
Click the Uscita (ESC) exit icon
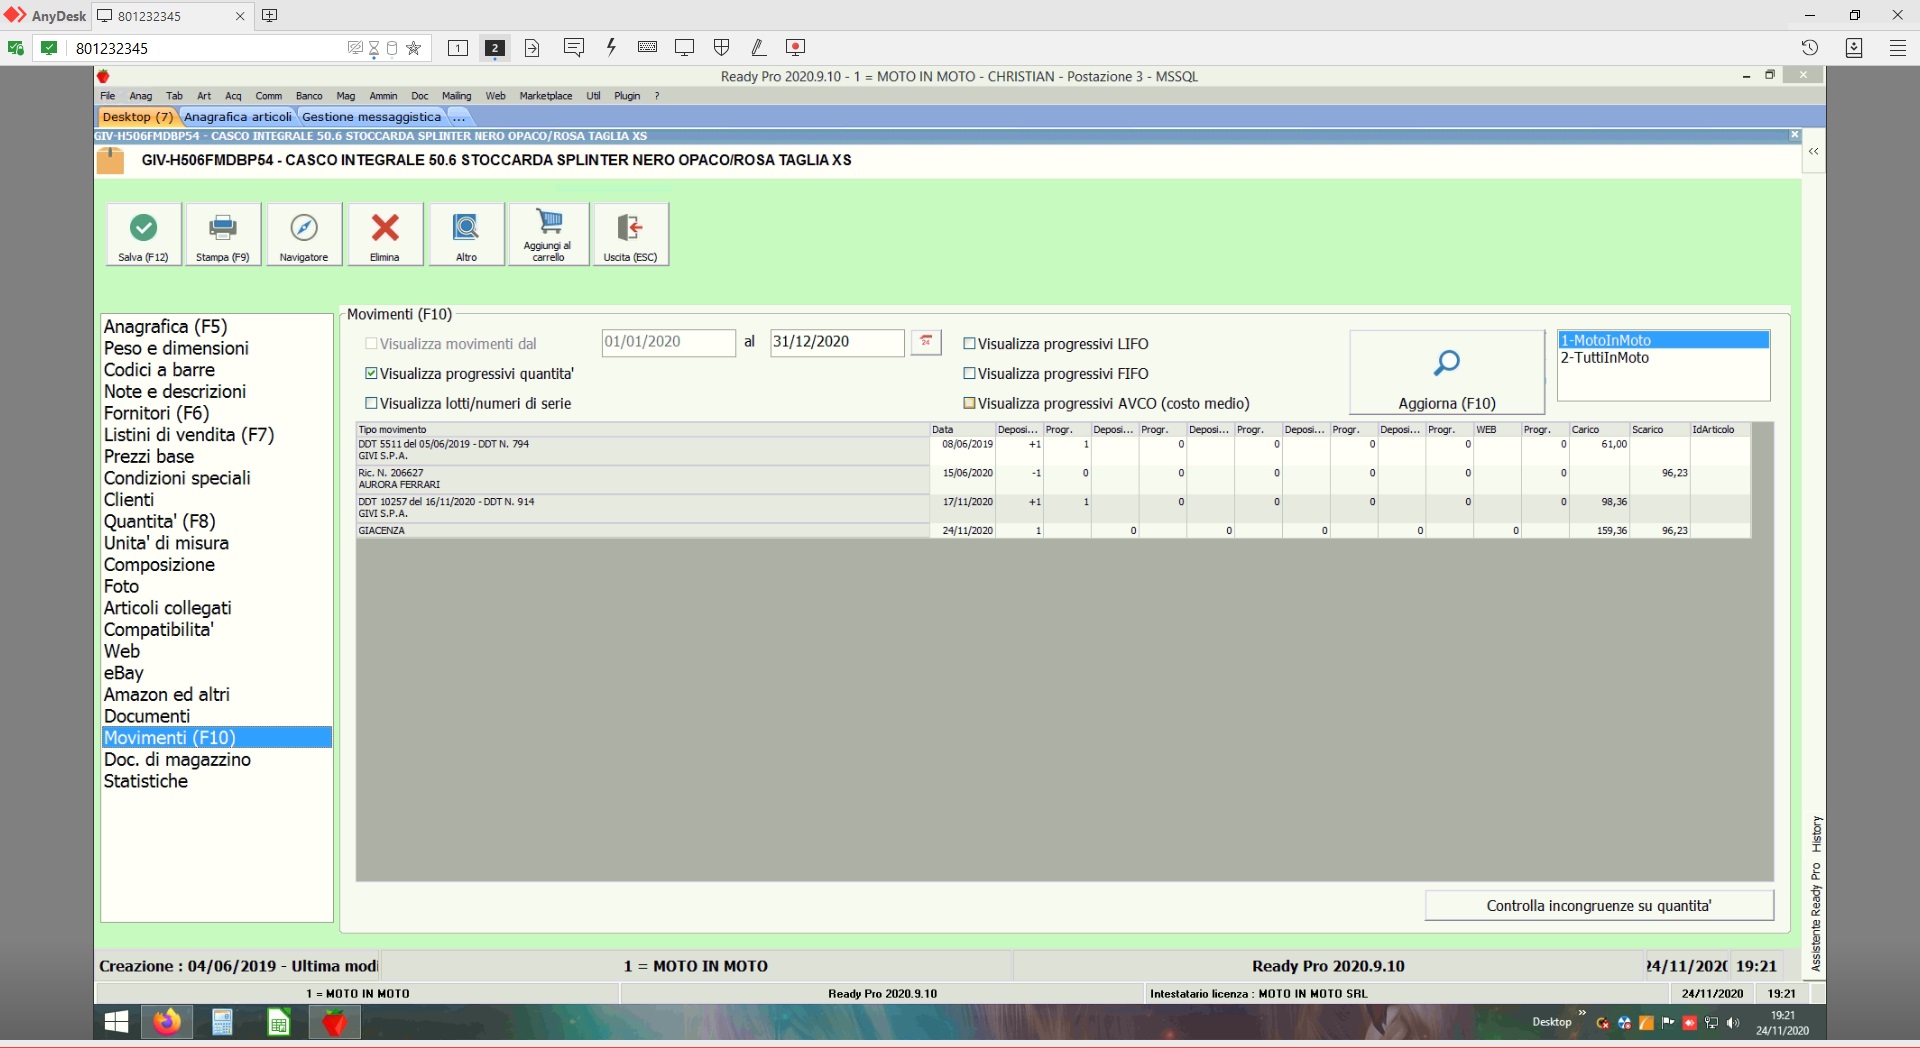click(630, 234)
